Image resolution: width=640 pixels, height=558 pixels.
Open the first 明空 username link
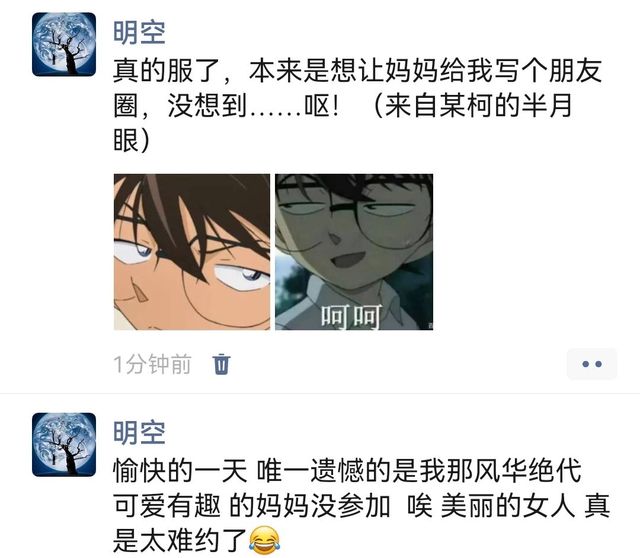pyautogui.click(x=139, y=33)
